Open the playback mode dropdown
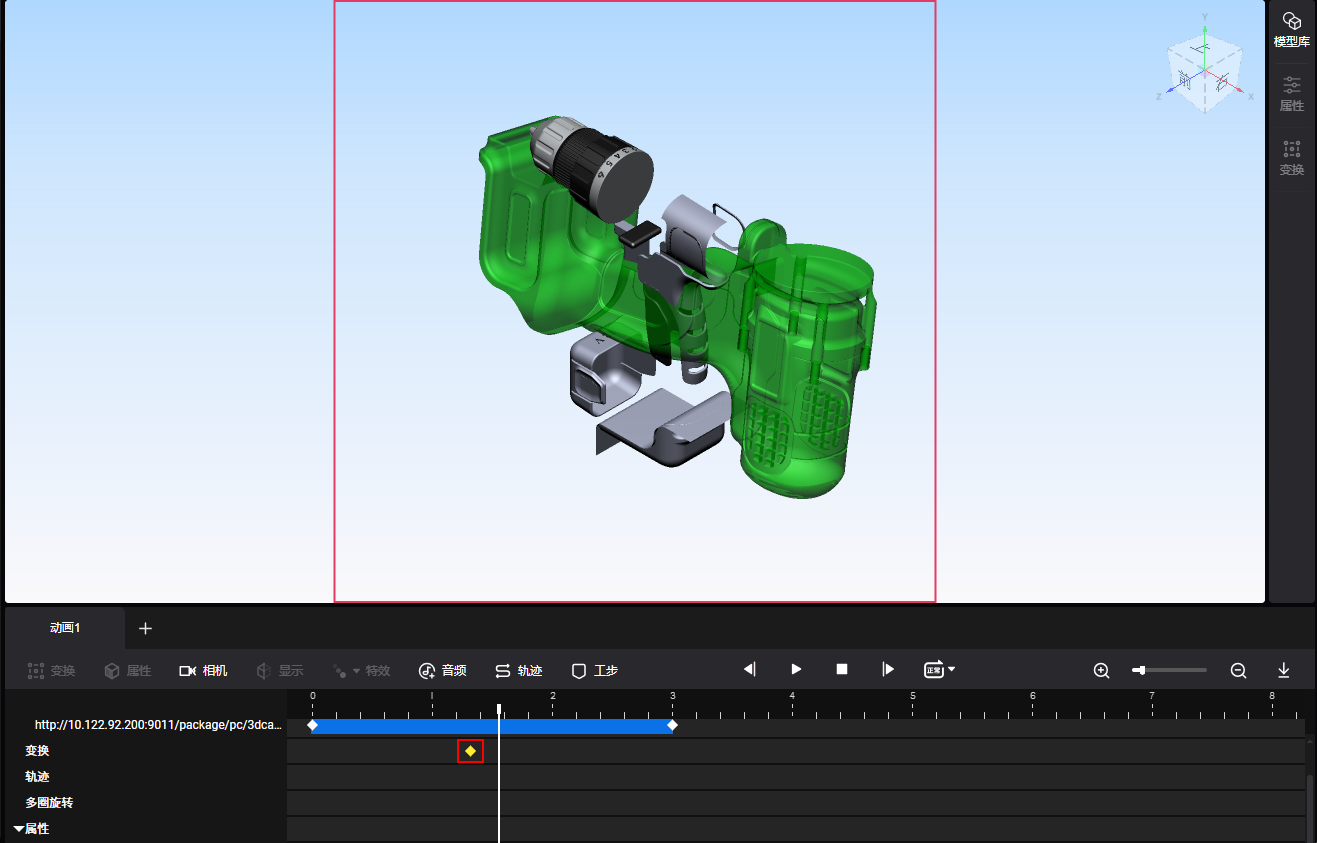The width and height of the screenshot is (1317, 843). (940, 669)
